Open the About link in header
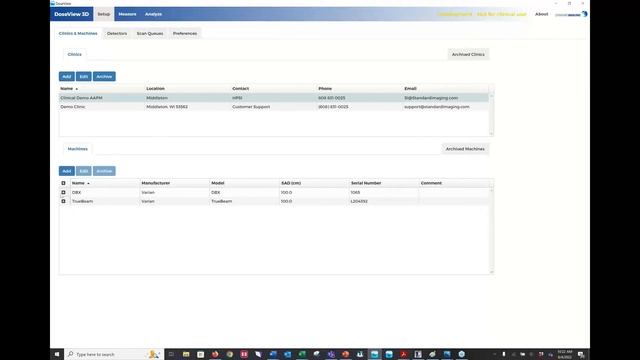The image size is (640, 360). (x=542, y=14)
